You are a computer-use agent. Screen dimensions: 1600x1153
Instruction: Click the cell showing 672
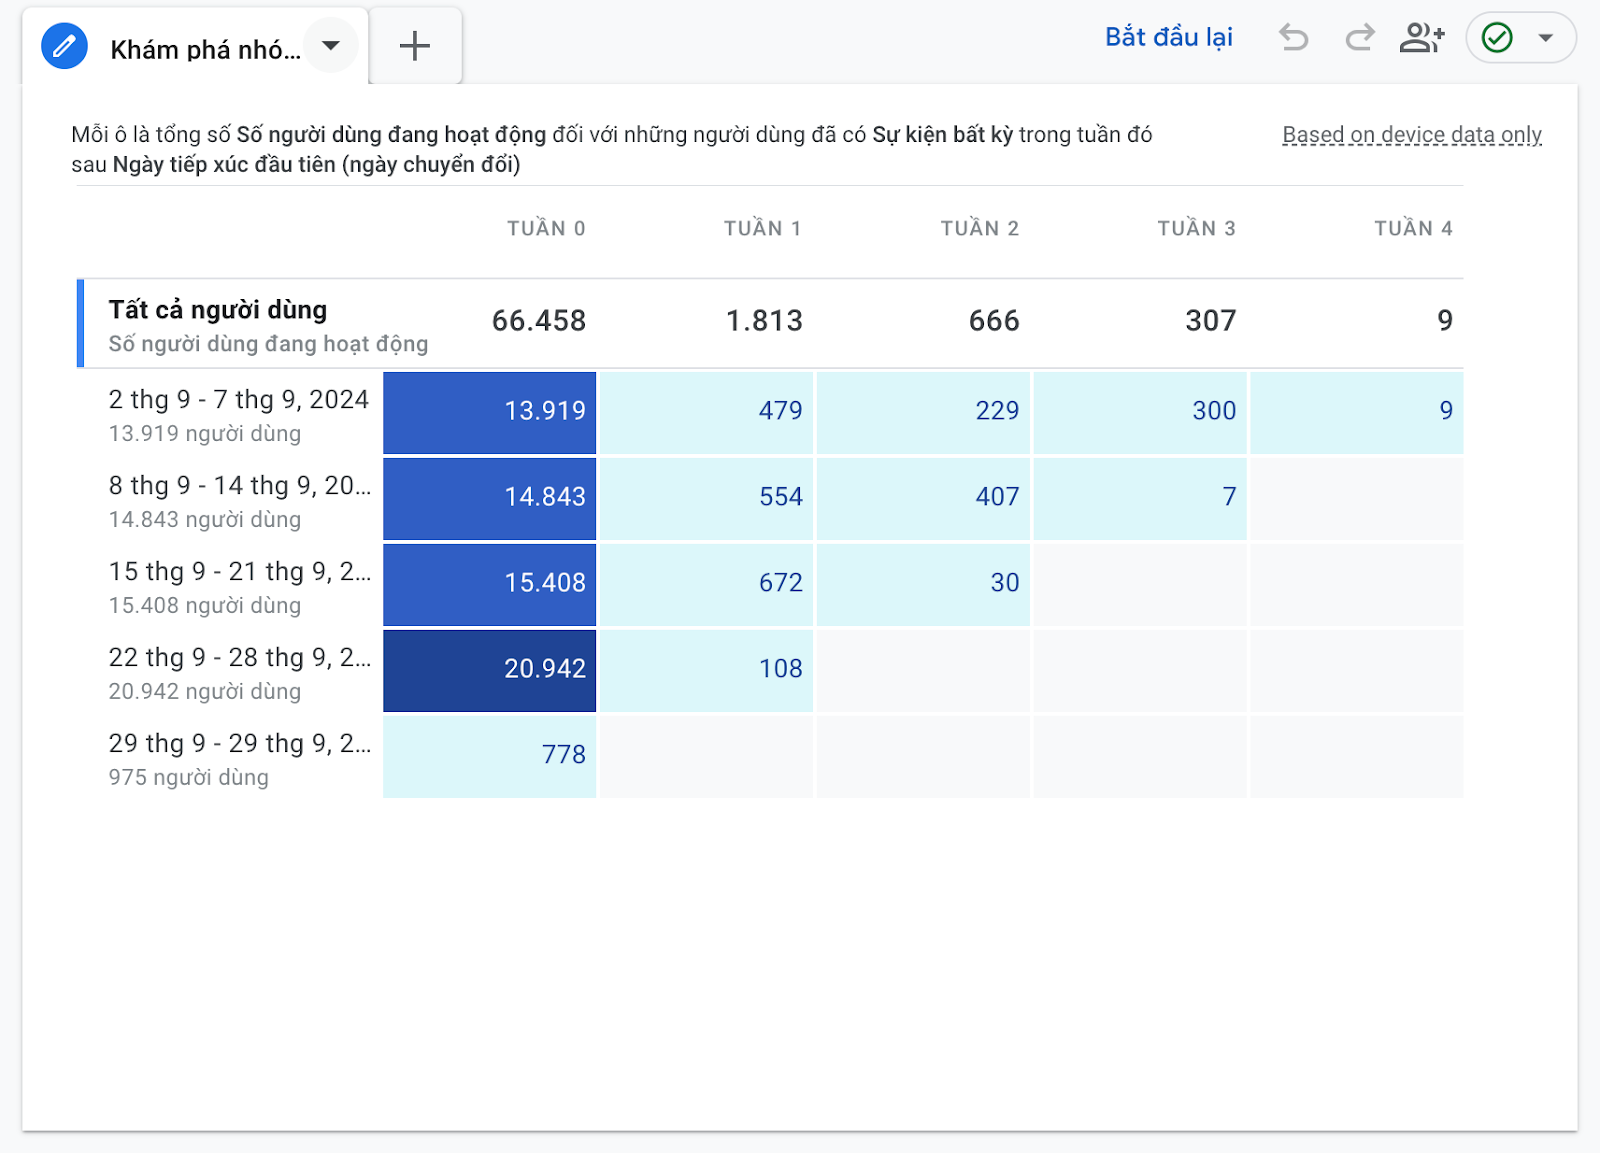(x=706, y=584)
